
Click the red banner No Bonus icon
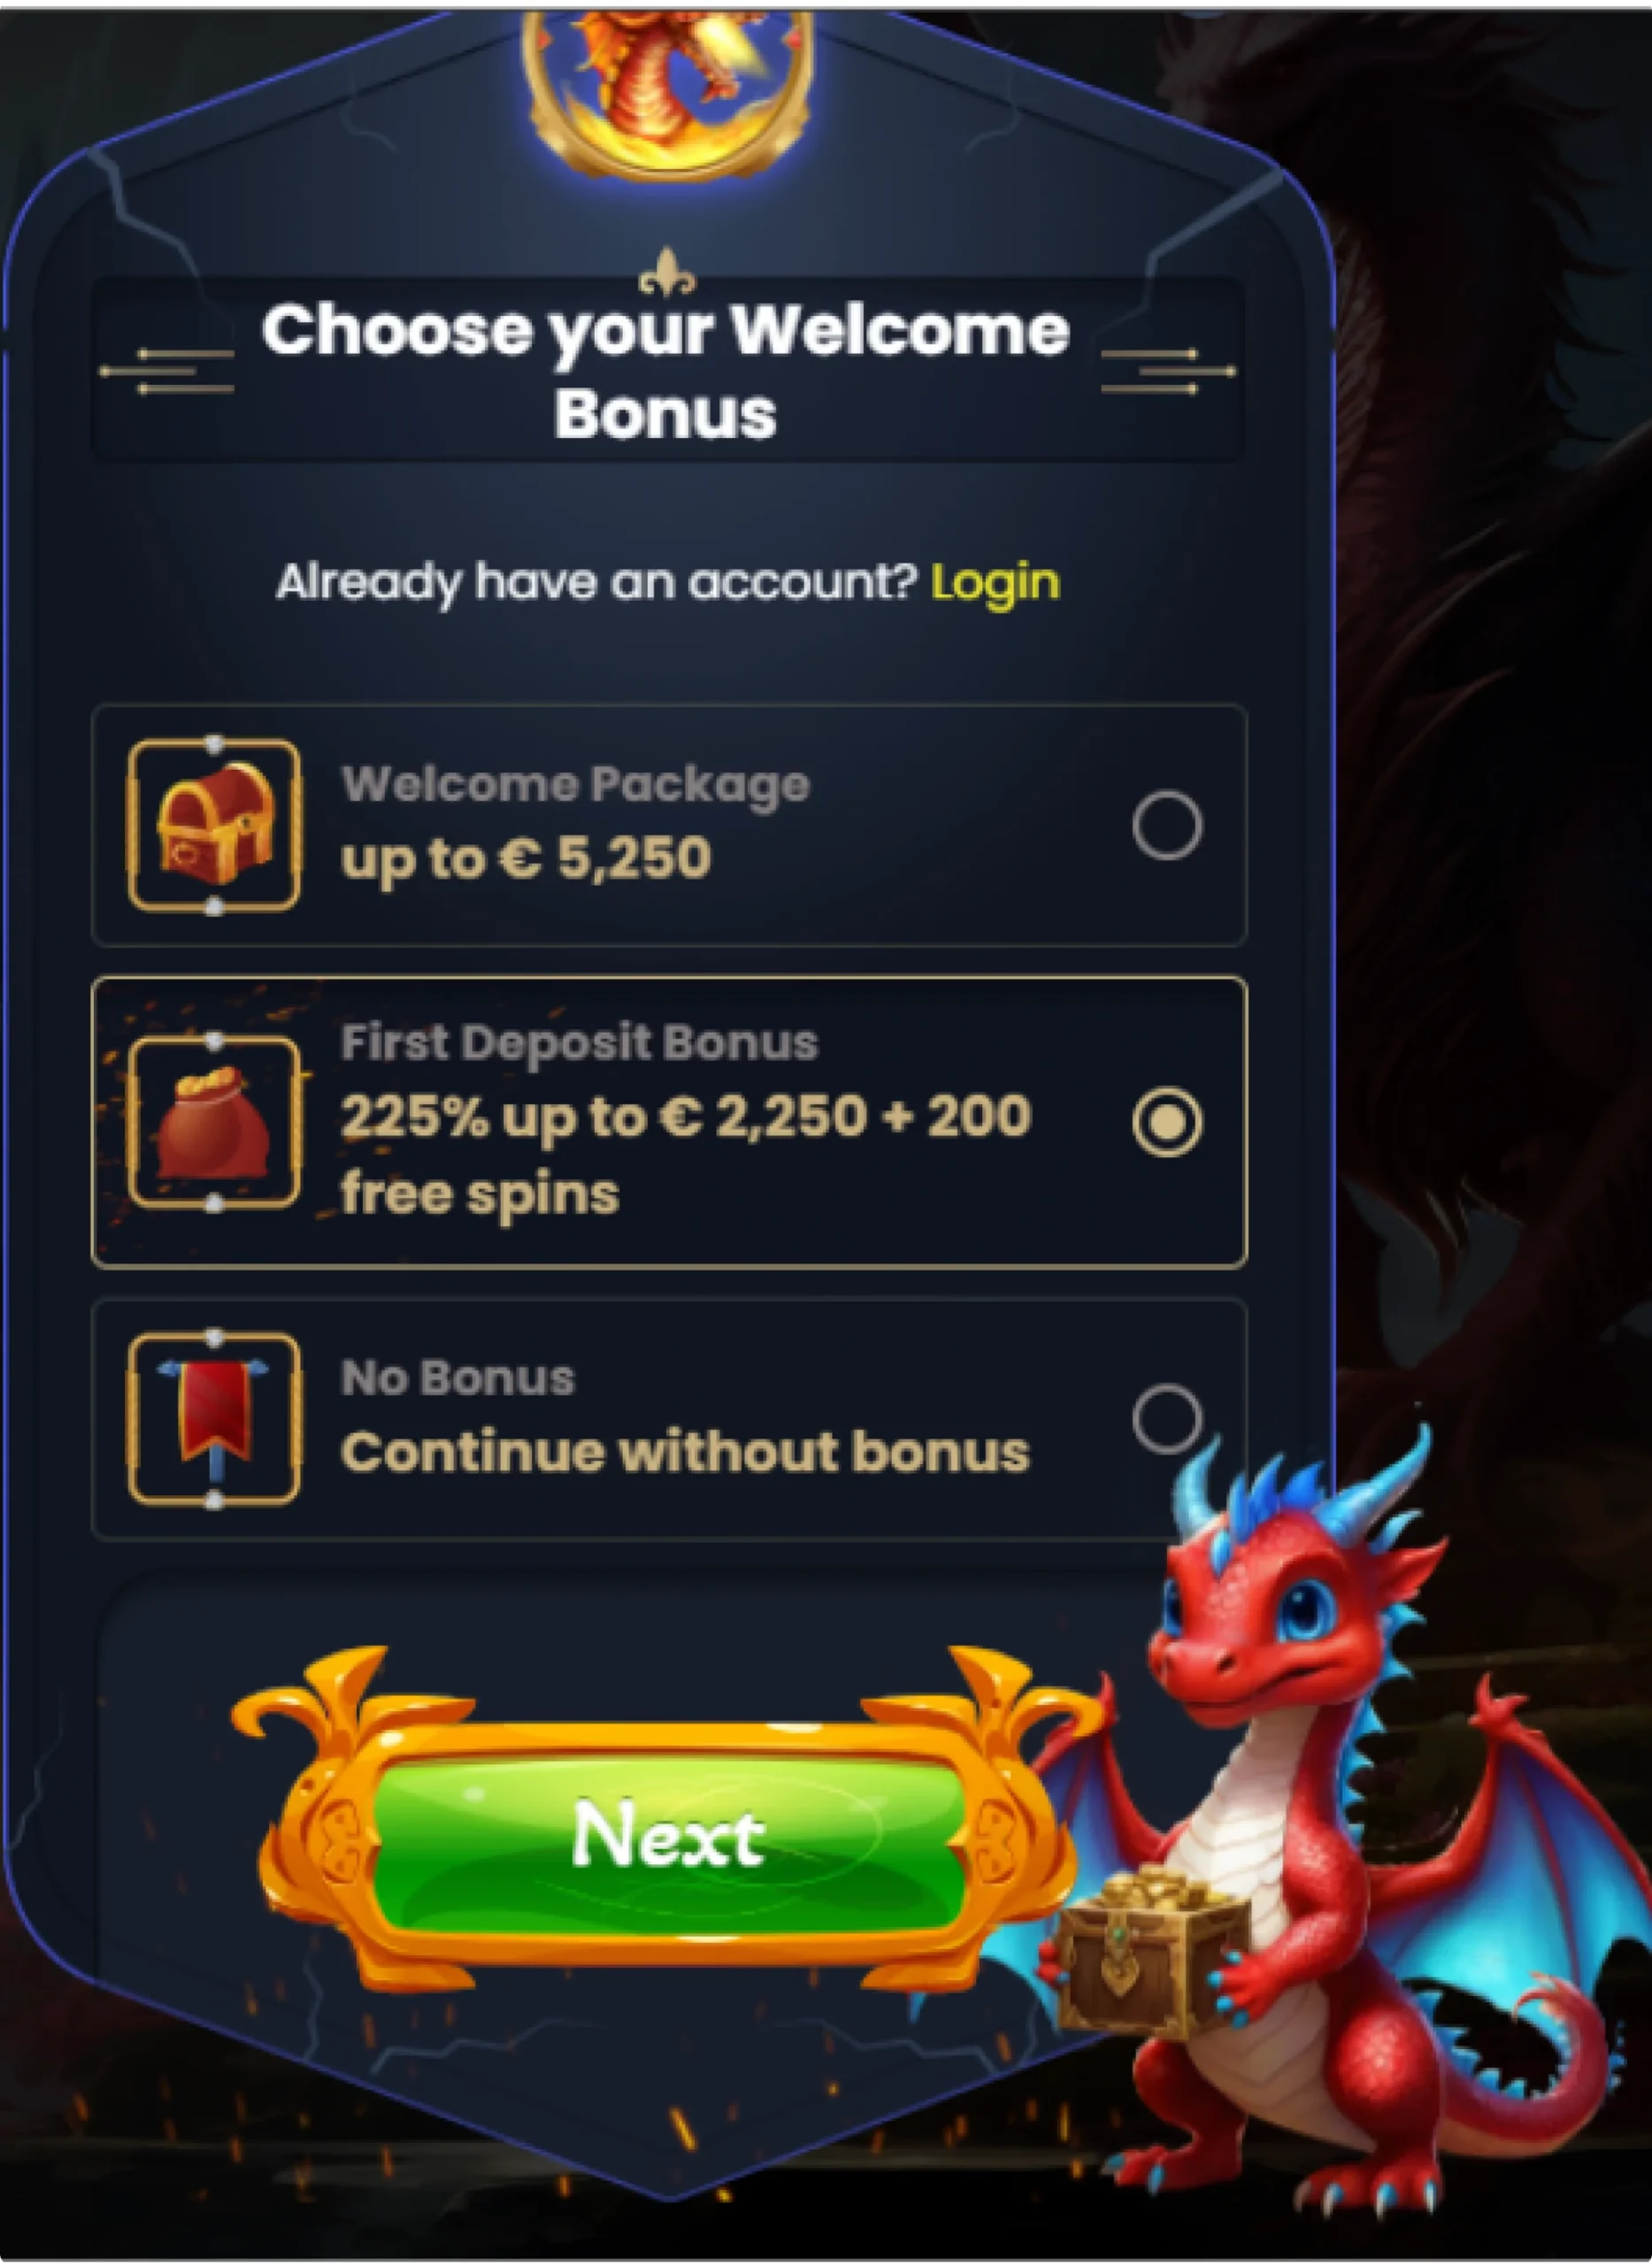point(214,1418)
